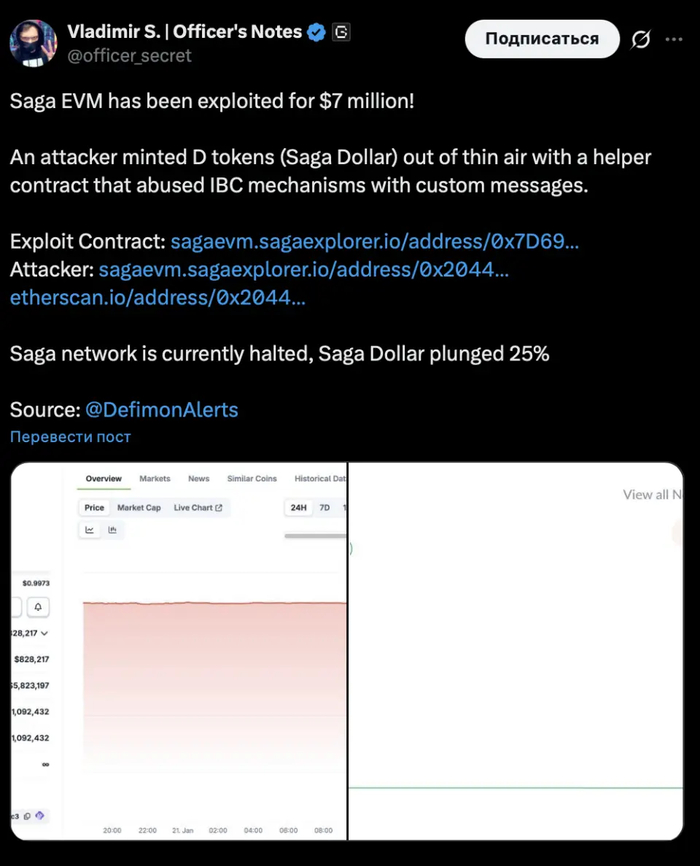Click Перевести пост to translate

[x=70, y=437]
